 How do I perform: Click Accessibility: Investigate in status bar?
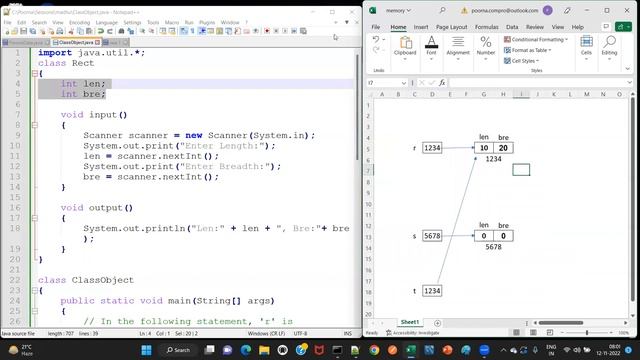pyautogui.click(x=412, y=333)
